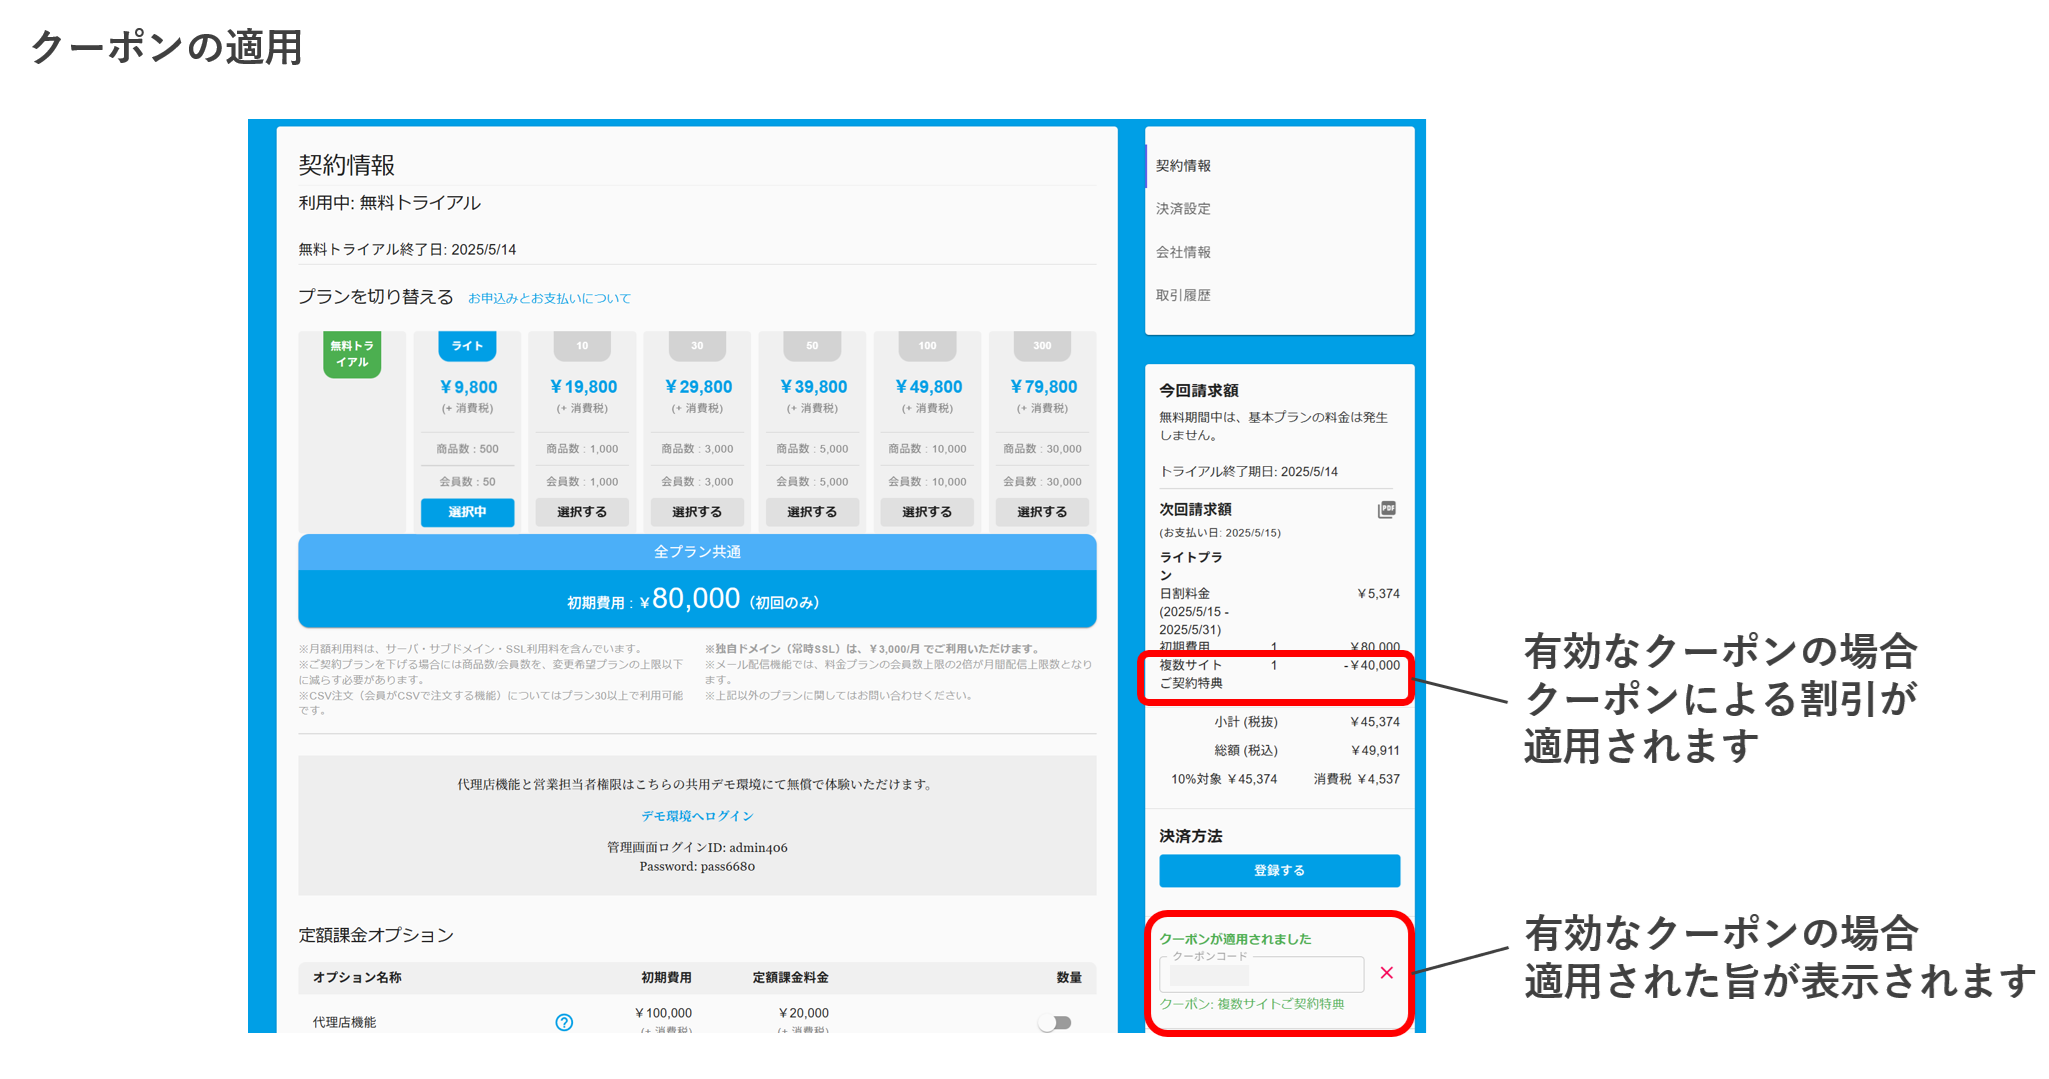The width and height of the screenshot is (2049, 1079).
Task: Click 選択中 button on the ライト plan
Action: point(467,512)
